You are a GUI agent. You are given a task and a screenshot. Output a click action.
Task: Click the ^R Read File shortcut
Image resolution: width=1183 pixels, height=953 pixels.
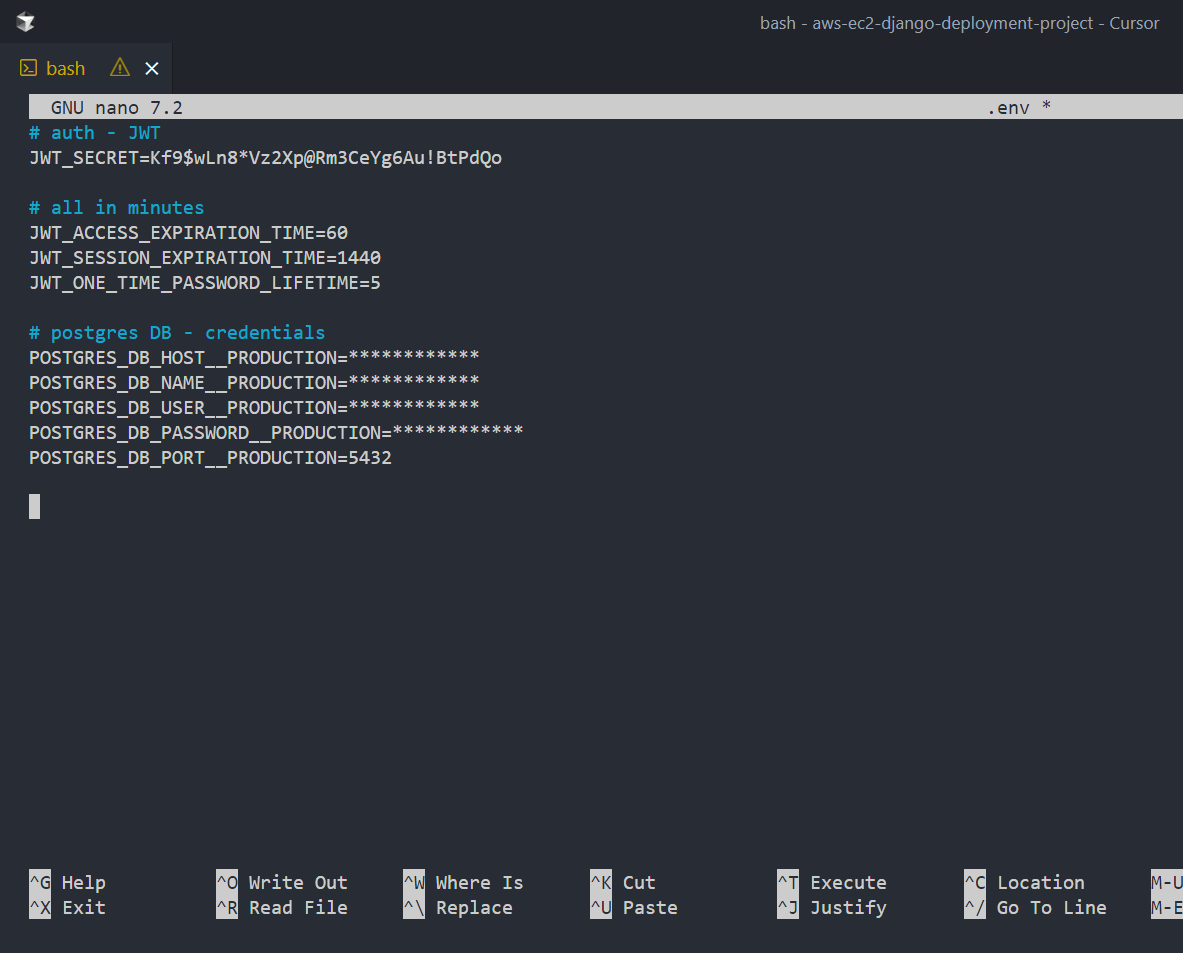coord(282,907)
